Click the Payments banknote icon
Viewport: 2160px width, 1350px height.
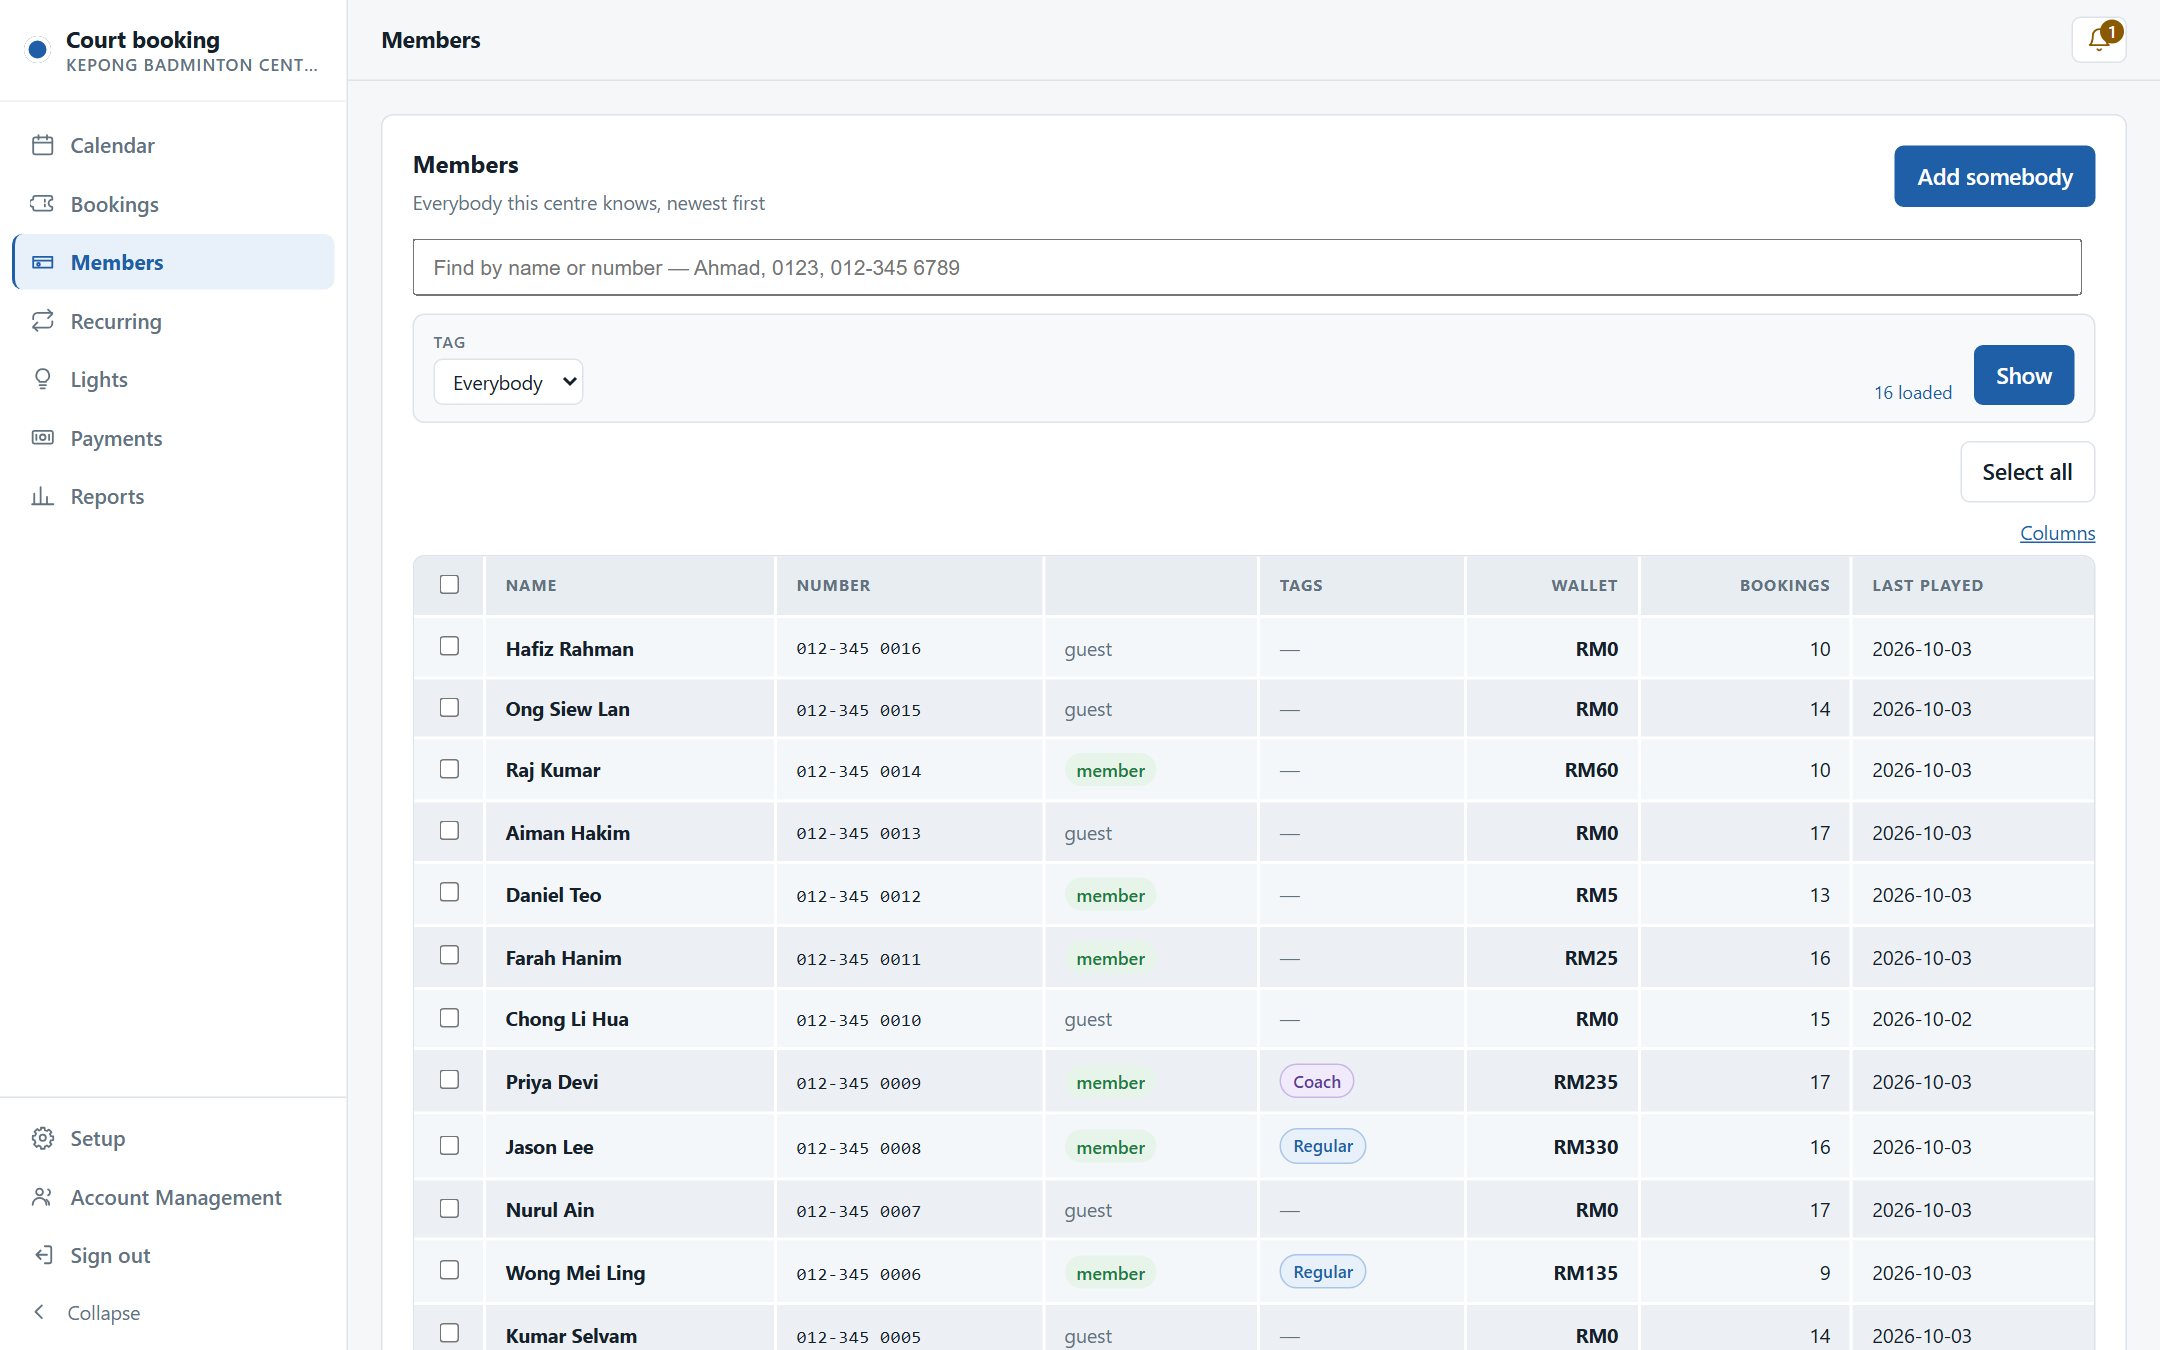[x=42, y=438]
